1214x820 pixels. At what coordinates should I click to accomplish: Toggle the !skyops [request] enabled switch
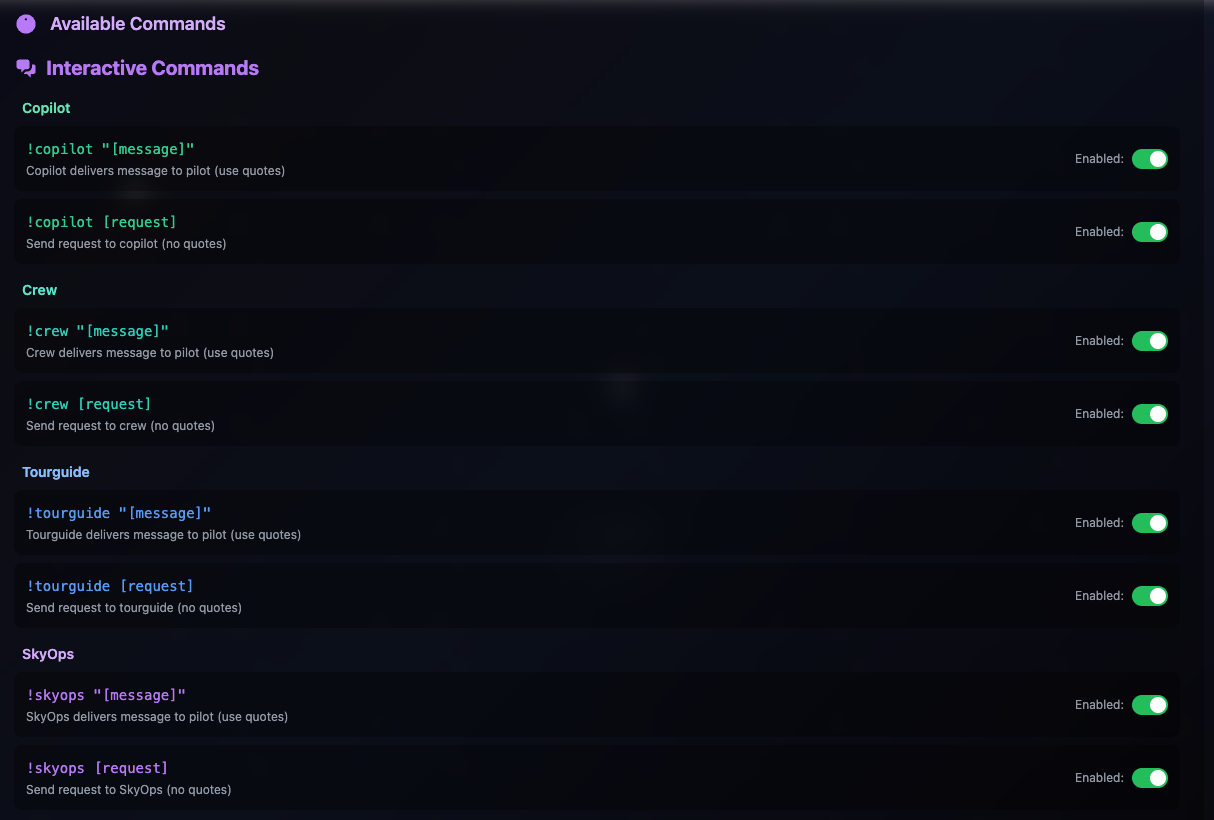(x=1149, y=778)
